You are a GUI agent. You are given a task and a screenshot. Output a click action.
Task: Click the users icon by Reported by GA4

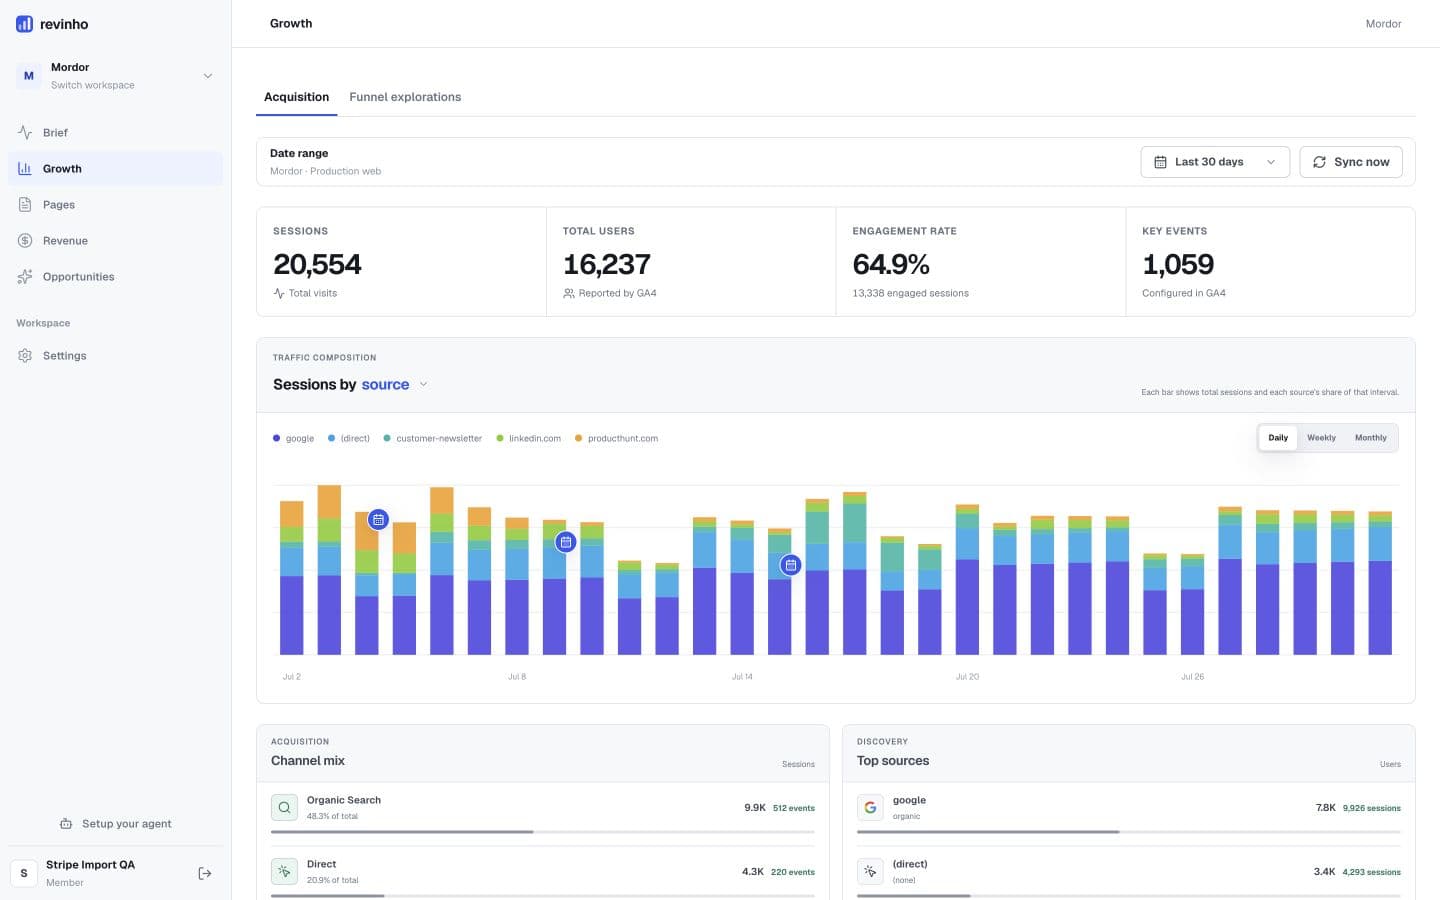[x=569, y=293]
